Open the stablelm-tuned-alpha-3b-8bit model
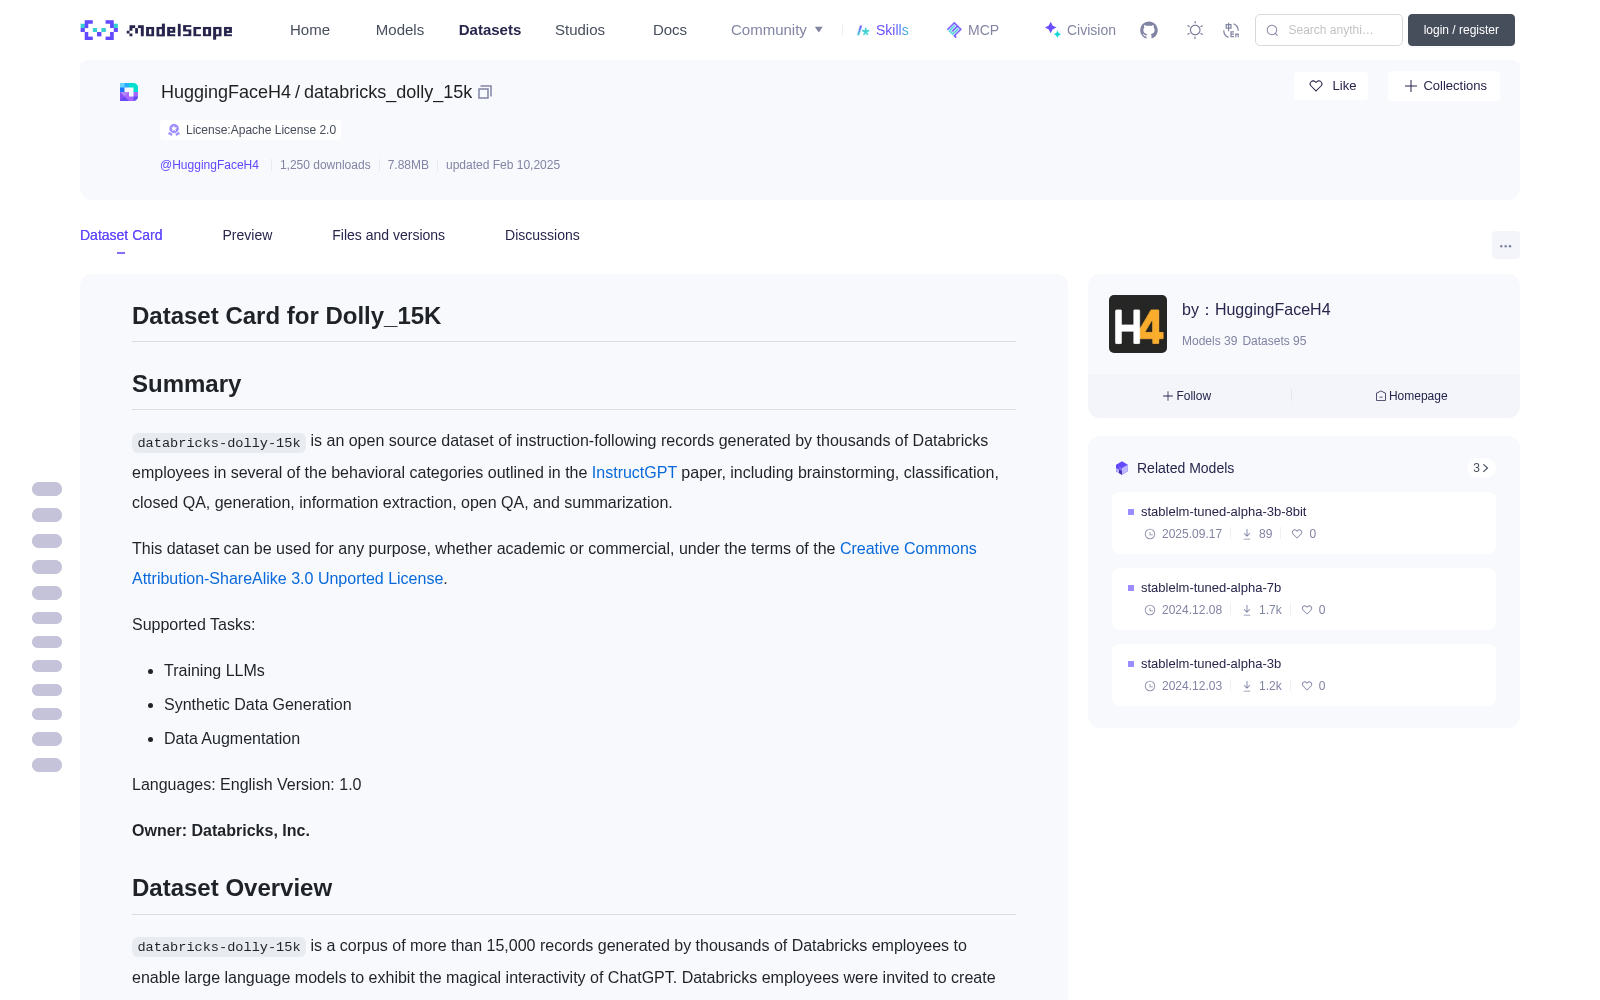 pyautogui.click(x=1223, y=511)
